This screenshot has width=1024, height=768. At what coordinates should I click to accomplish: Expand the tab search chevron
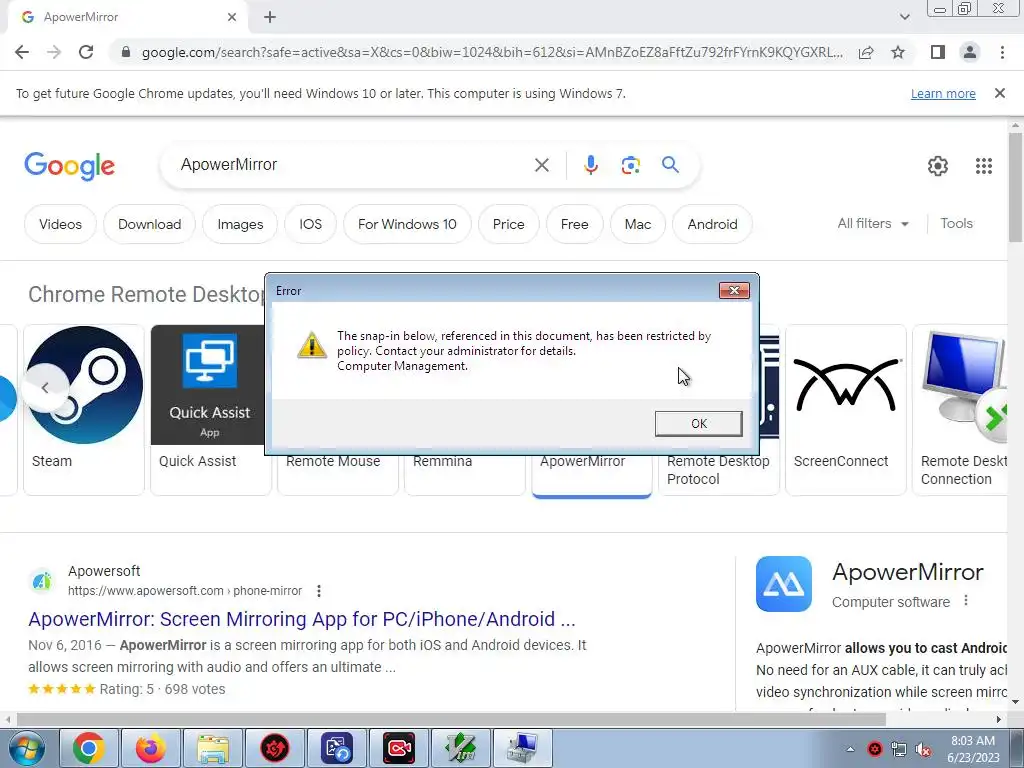(904, 18)
